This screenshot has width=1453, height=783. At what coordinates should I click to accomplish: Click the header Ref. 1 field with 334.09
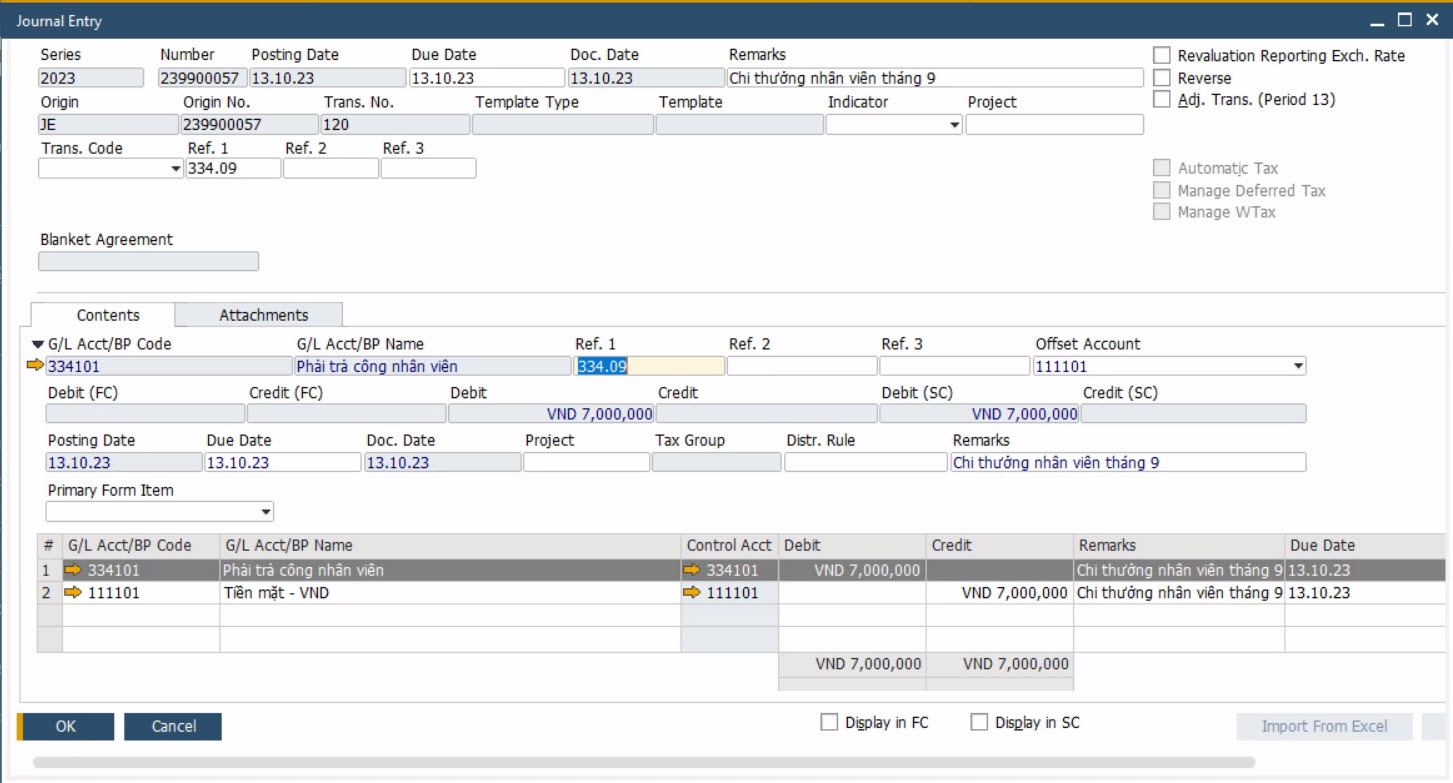[x=233, y=169]
